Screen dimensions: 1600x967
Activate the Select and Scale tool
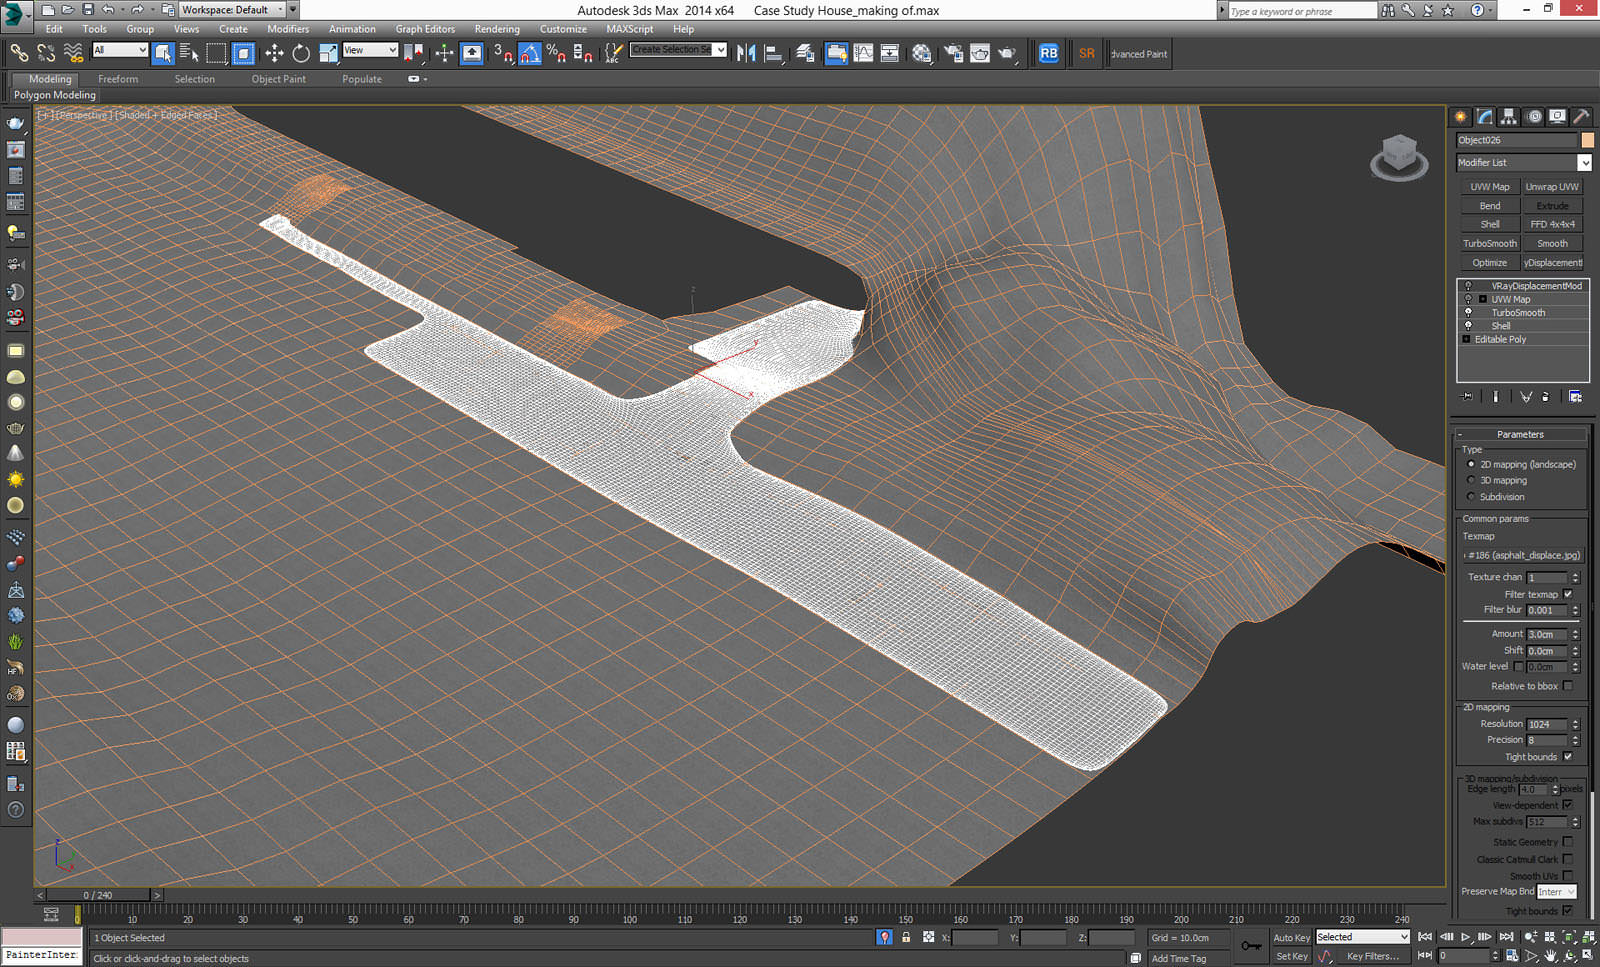328,53
